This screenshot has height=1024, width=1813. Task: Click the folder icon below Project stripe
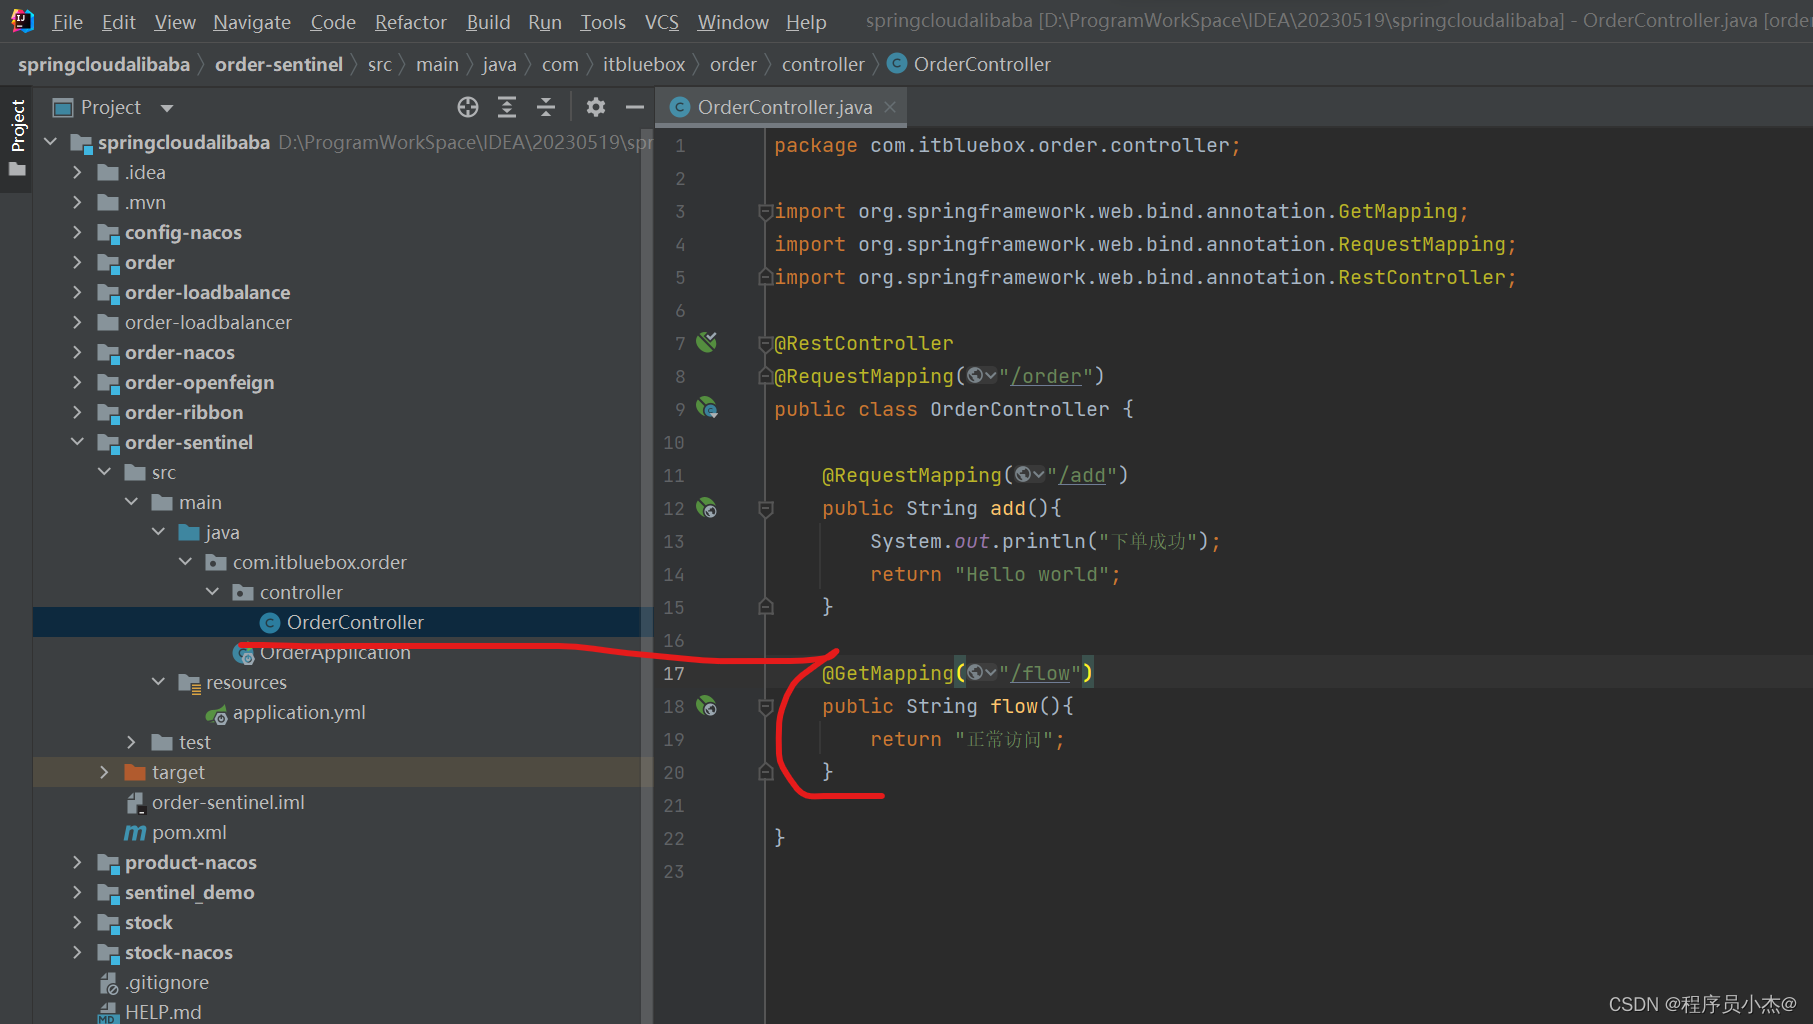[17, 169]
